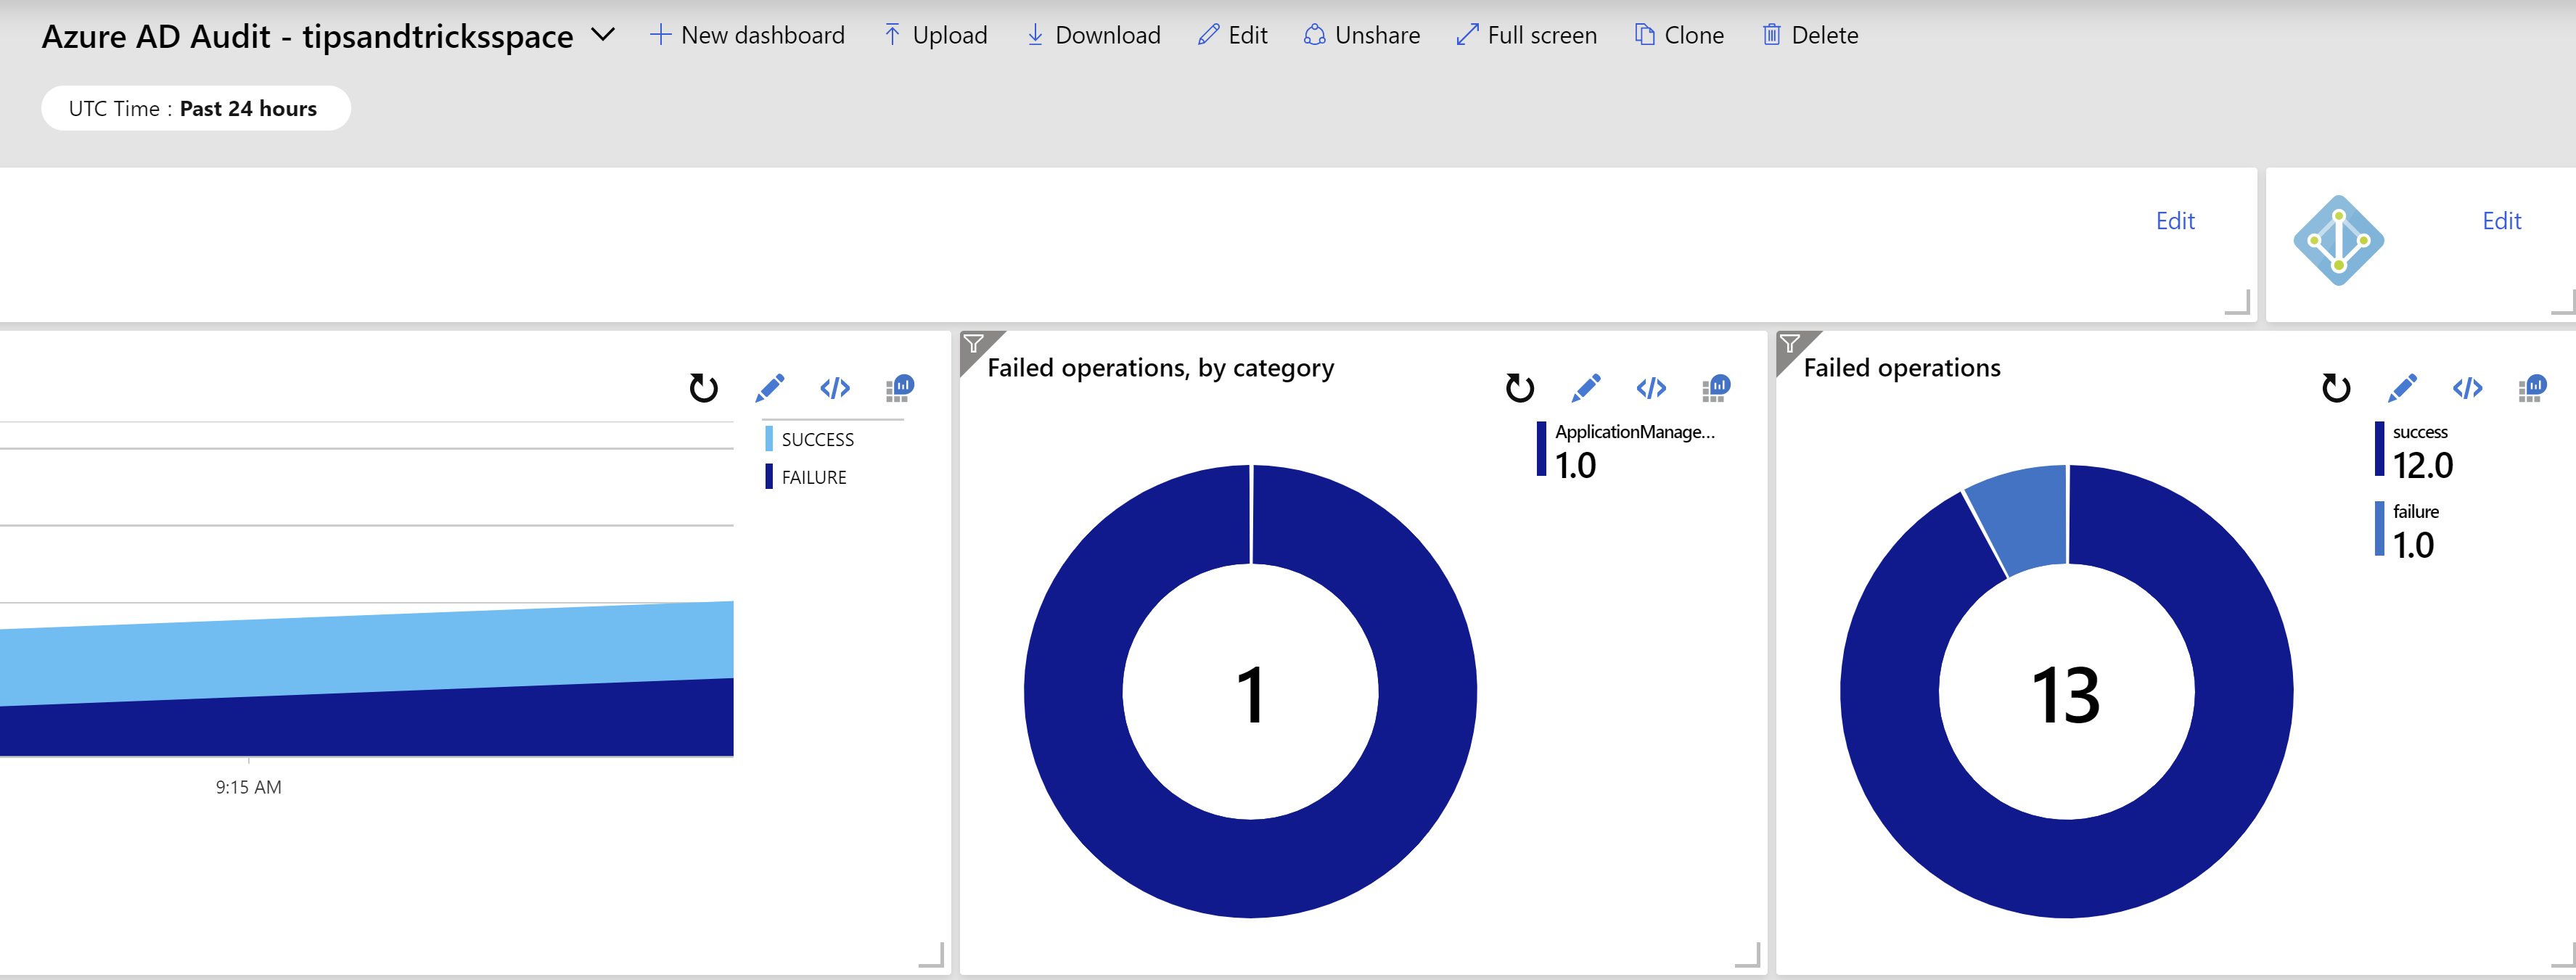Click Edit link beside the Azure AD logo
The width and height of the screenshot is (2576, 980).
2501,221
